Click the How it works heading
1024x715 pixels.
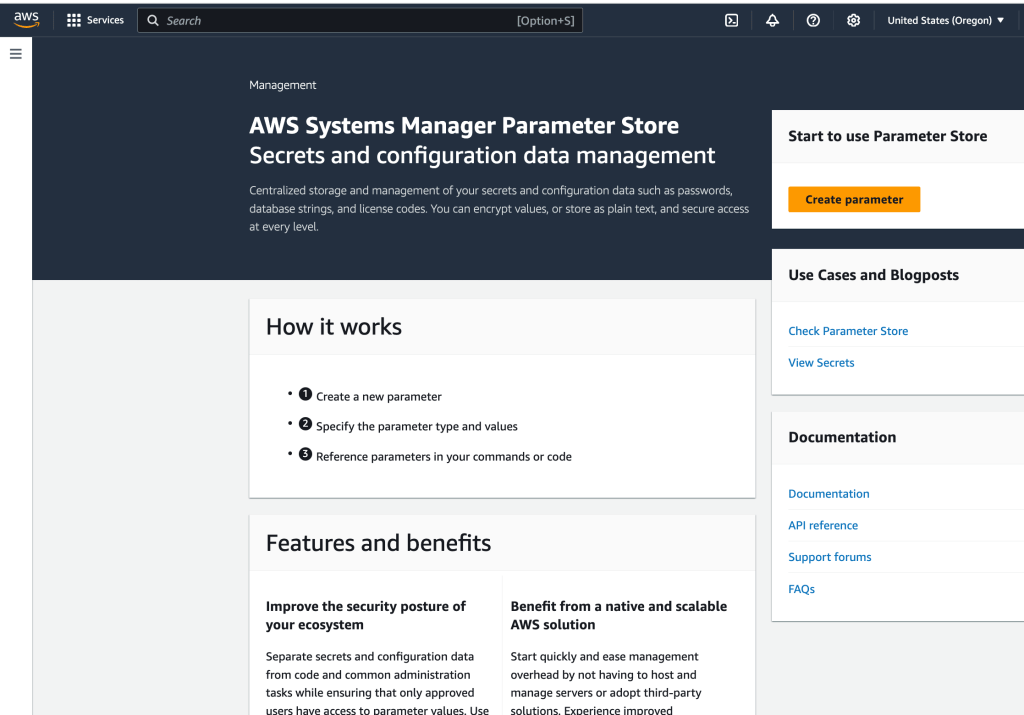coord(334,327)
